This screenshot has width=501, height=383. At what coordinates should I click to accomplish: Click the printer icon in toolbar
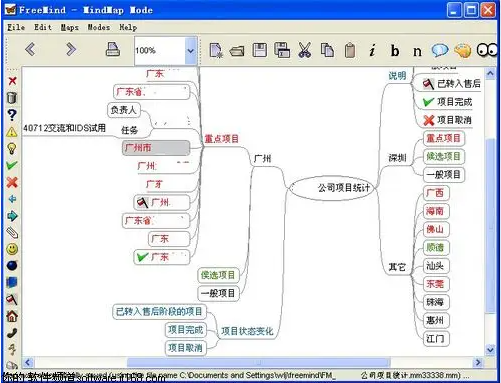click(113, 49)
